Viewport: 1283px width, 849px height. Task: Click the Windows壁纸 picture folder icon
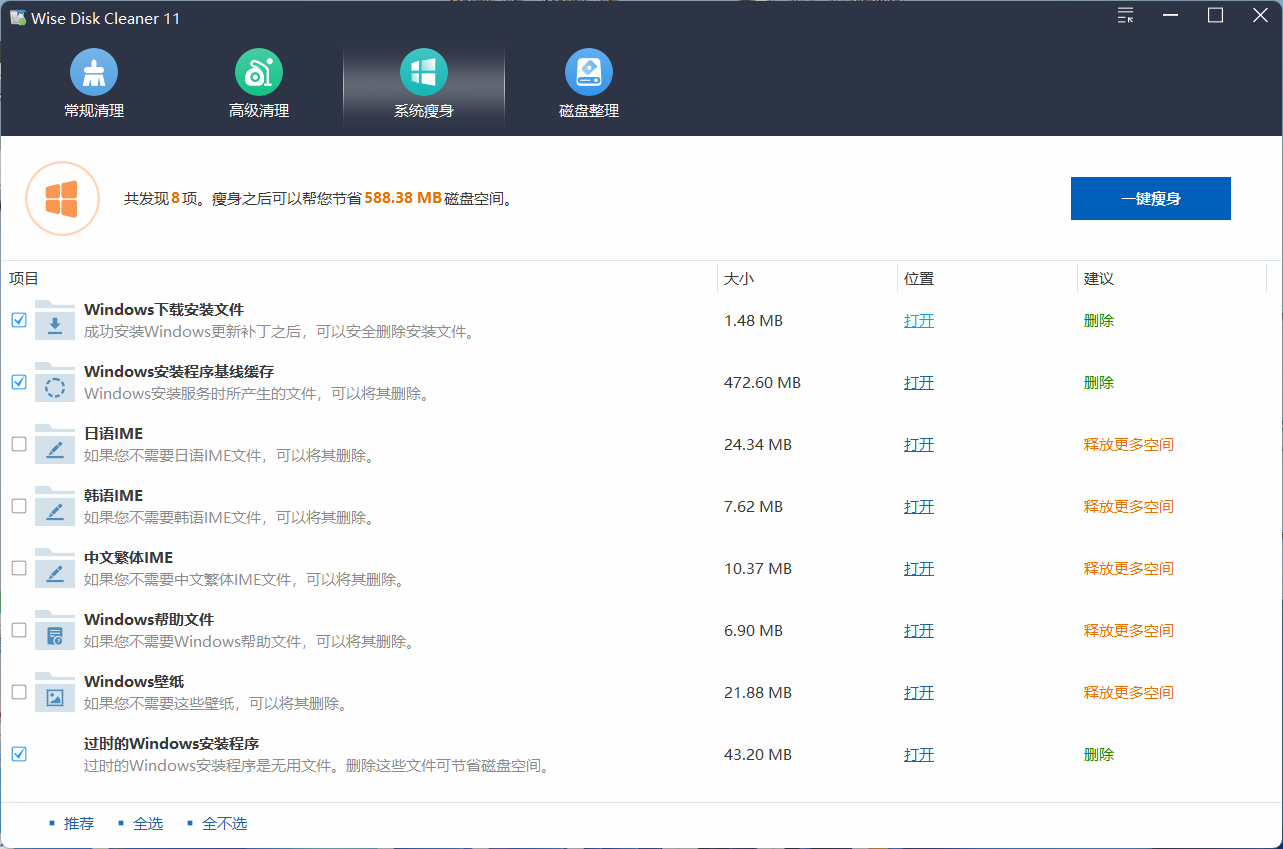55,692
